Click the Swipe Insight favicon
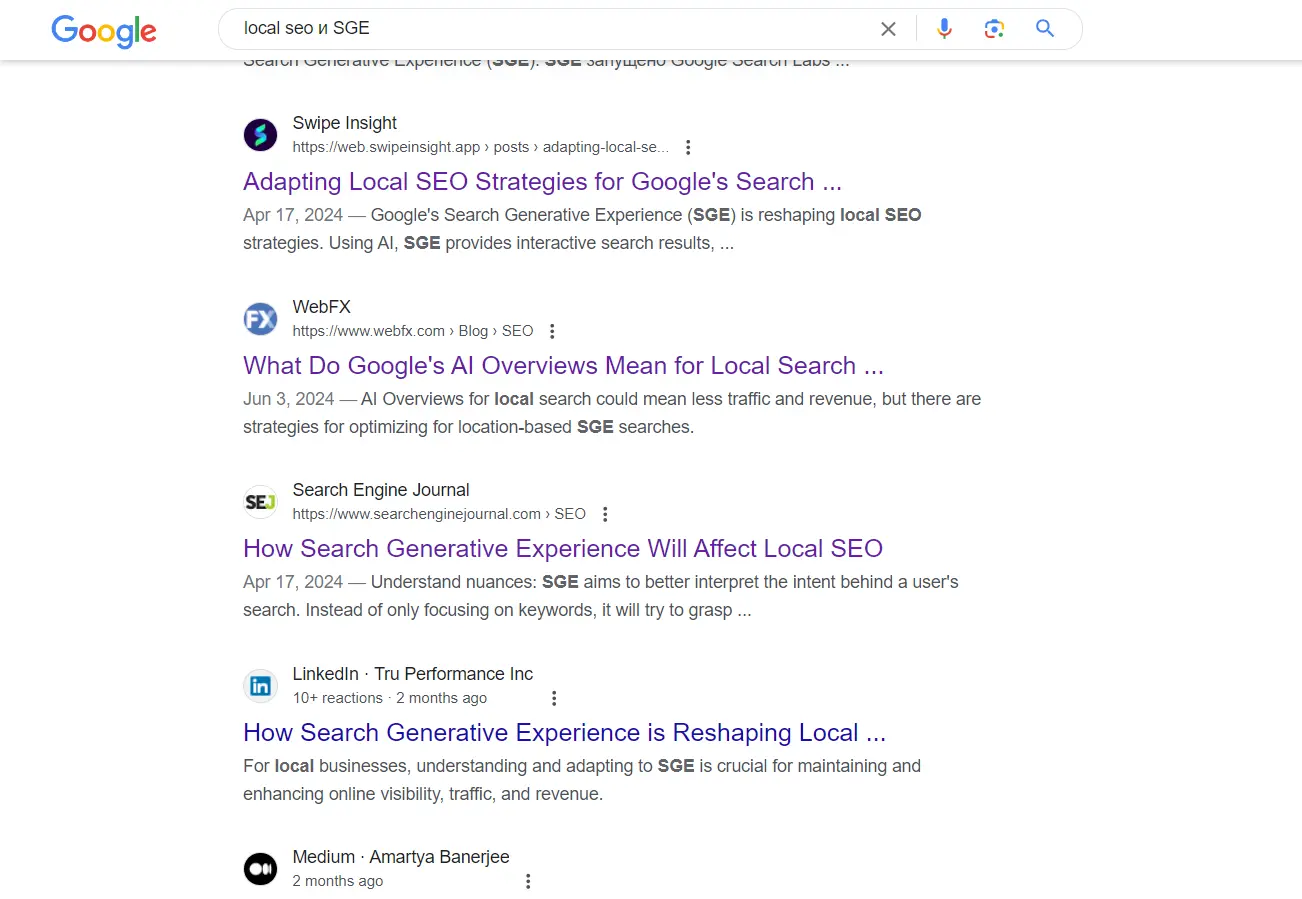The height and width of the screenshot is (899, 1302). coord(260,135)
